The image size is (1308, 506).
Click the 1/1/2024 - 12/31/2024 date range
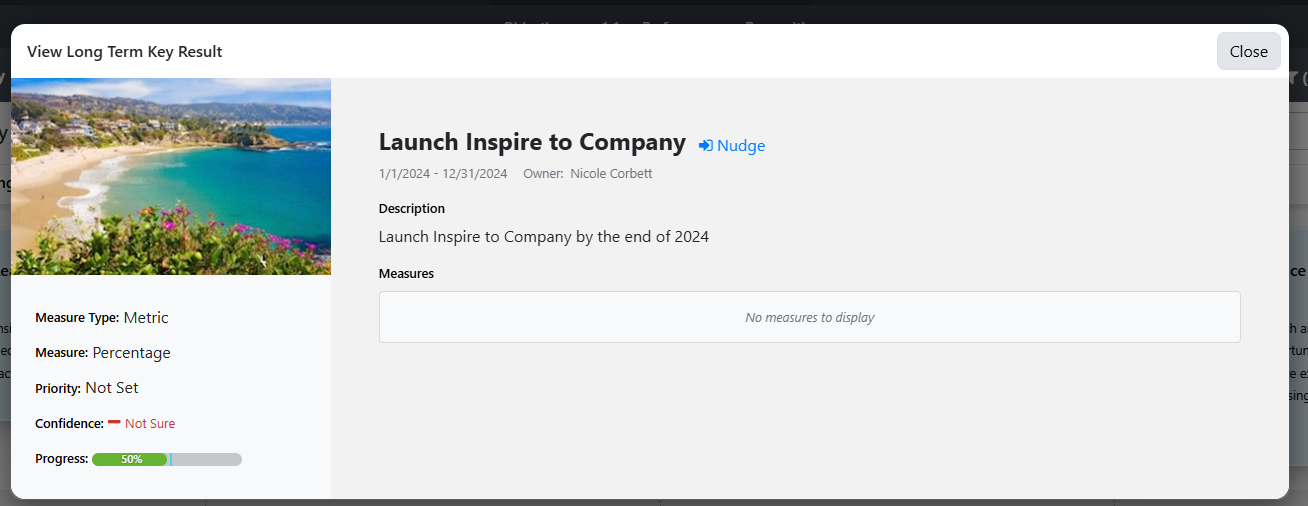pos(443,174)
